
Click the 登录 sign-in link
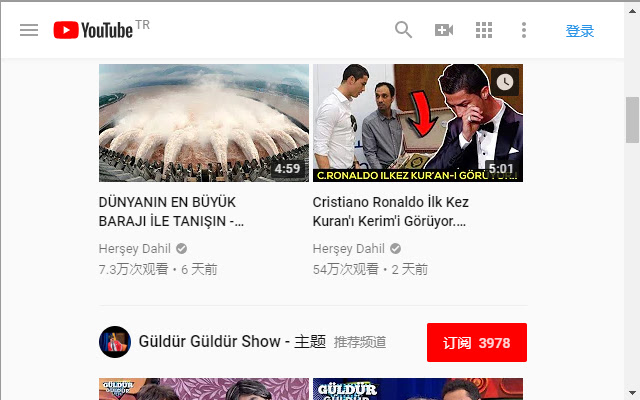580,31
